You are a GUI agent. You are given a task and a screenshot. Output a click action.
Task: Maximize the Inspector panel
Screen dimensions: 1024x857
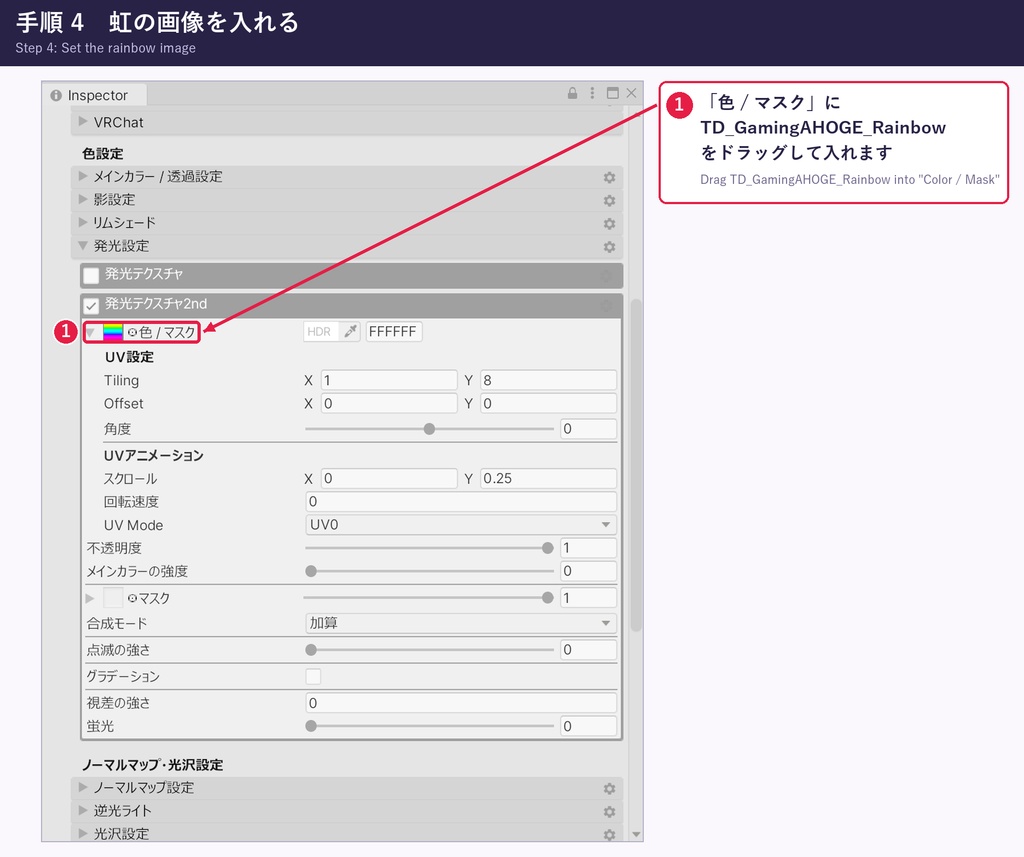pos(613,93)
